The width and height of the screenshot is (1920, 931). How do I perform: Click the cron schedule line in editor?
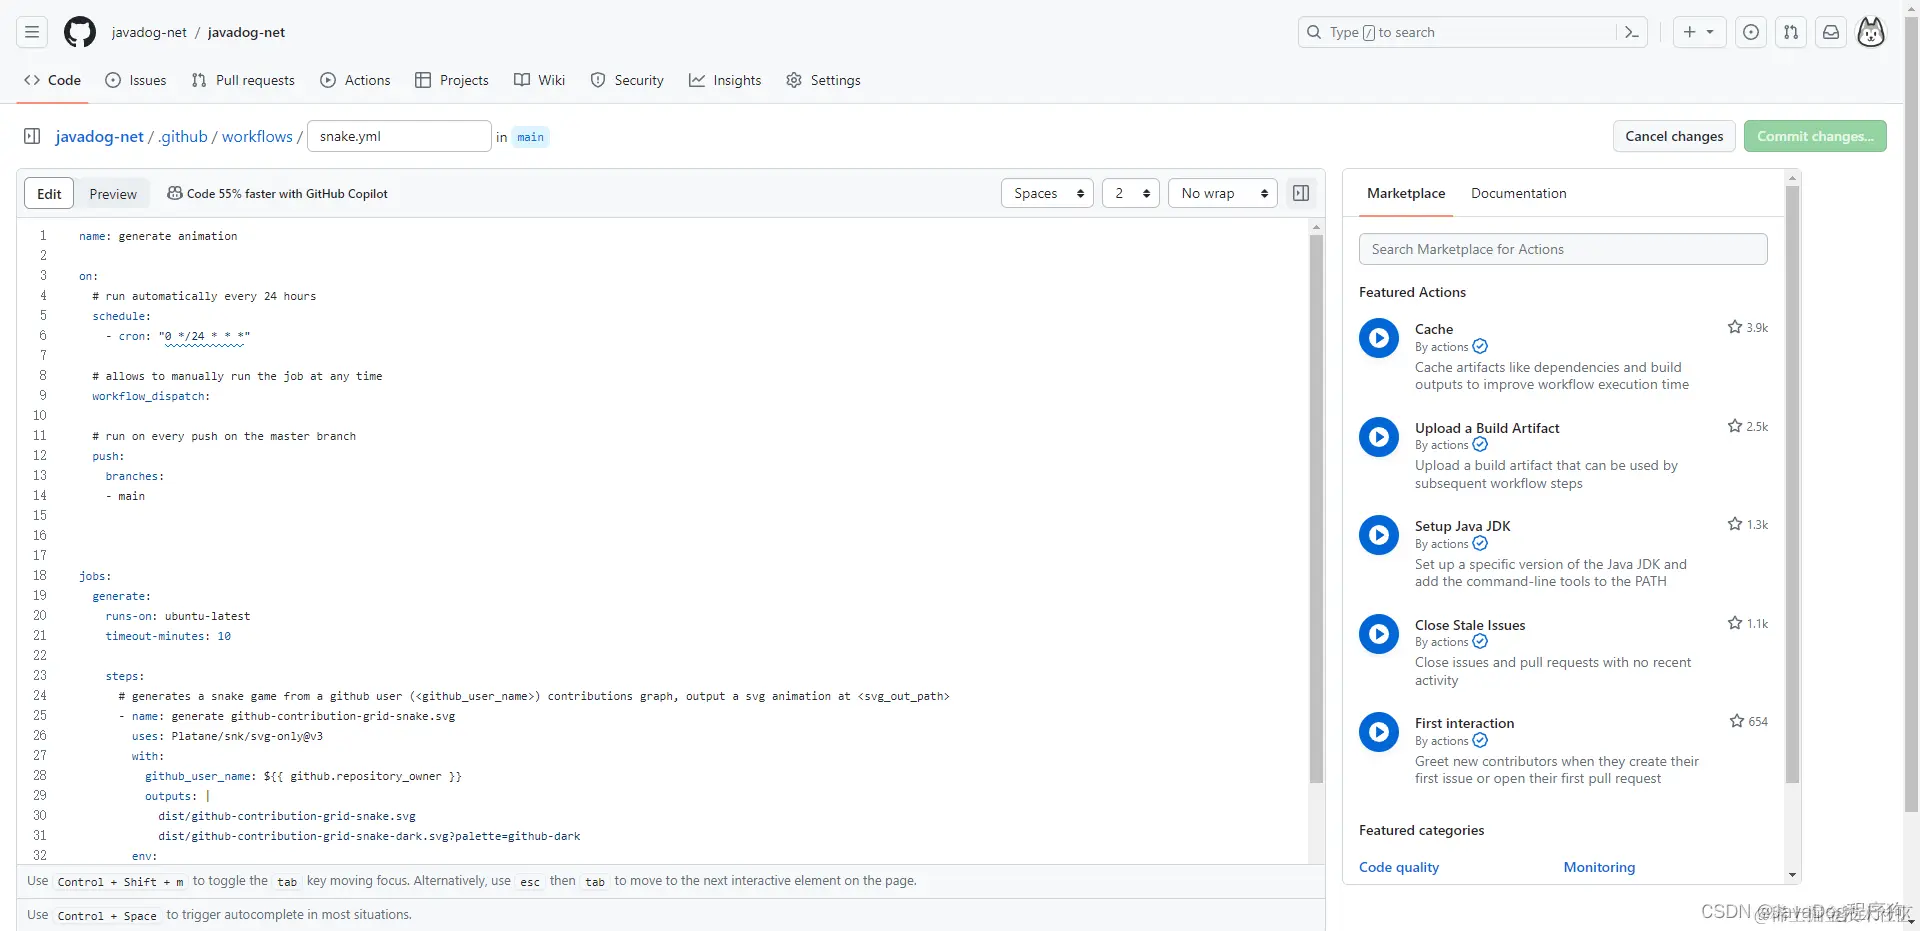coord(178,336)
